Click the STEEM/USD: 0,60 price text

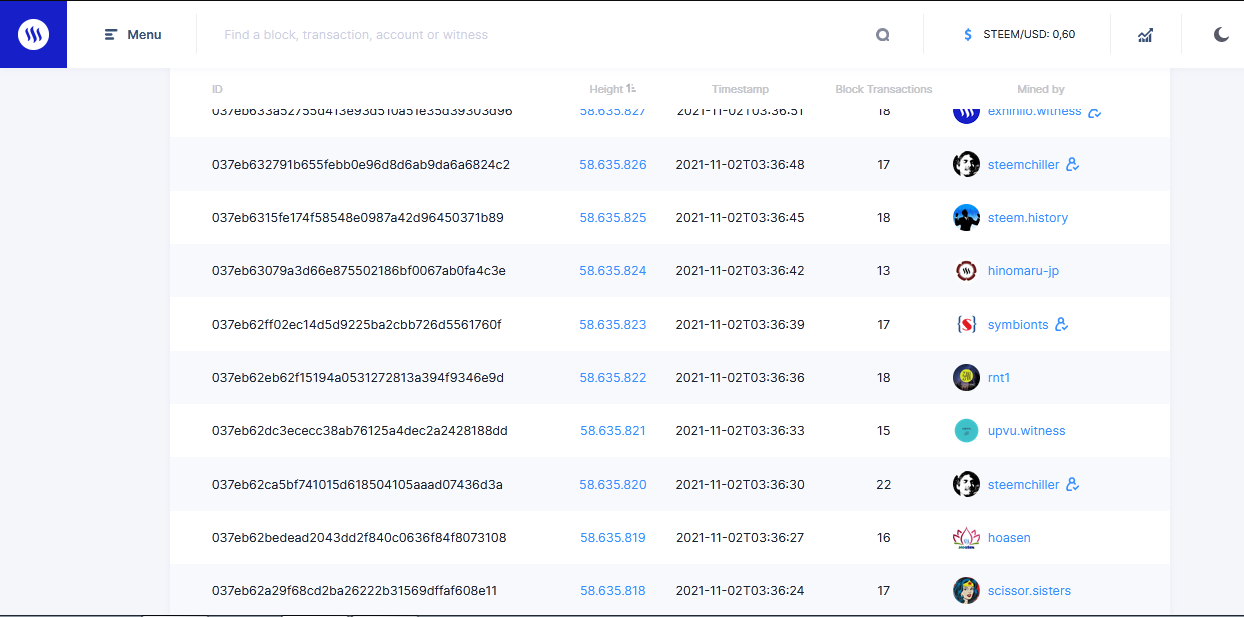(x=1030, y=35)
